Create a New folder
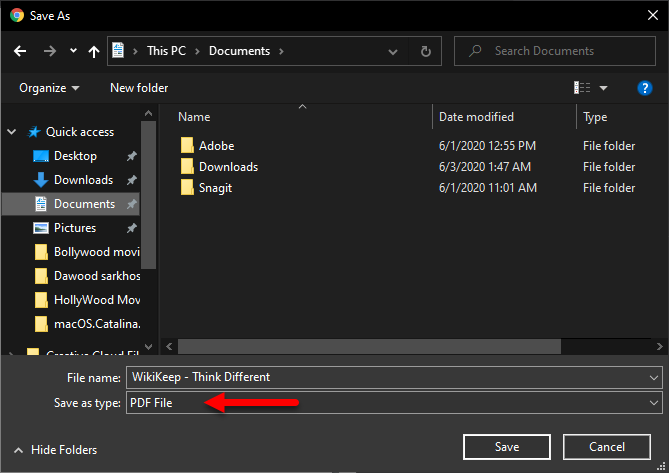 (x=139, y=88)
